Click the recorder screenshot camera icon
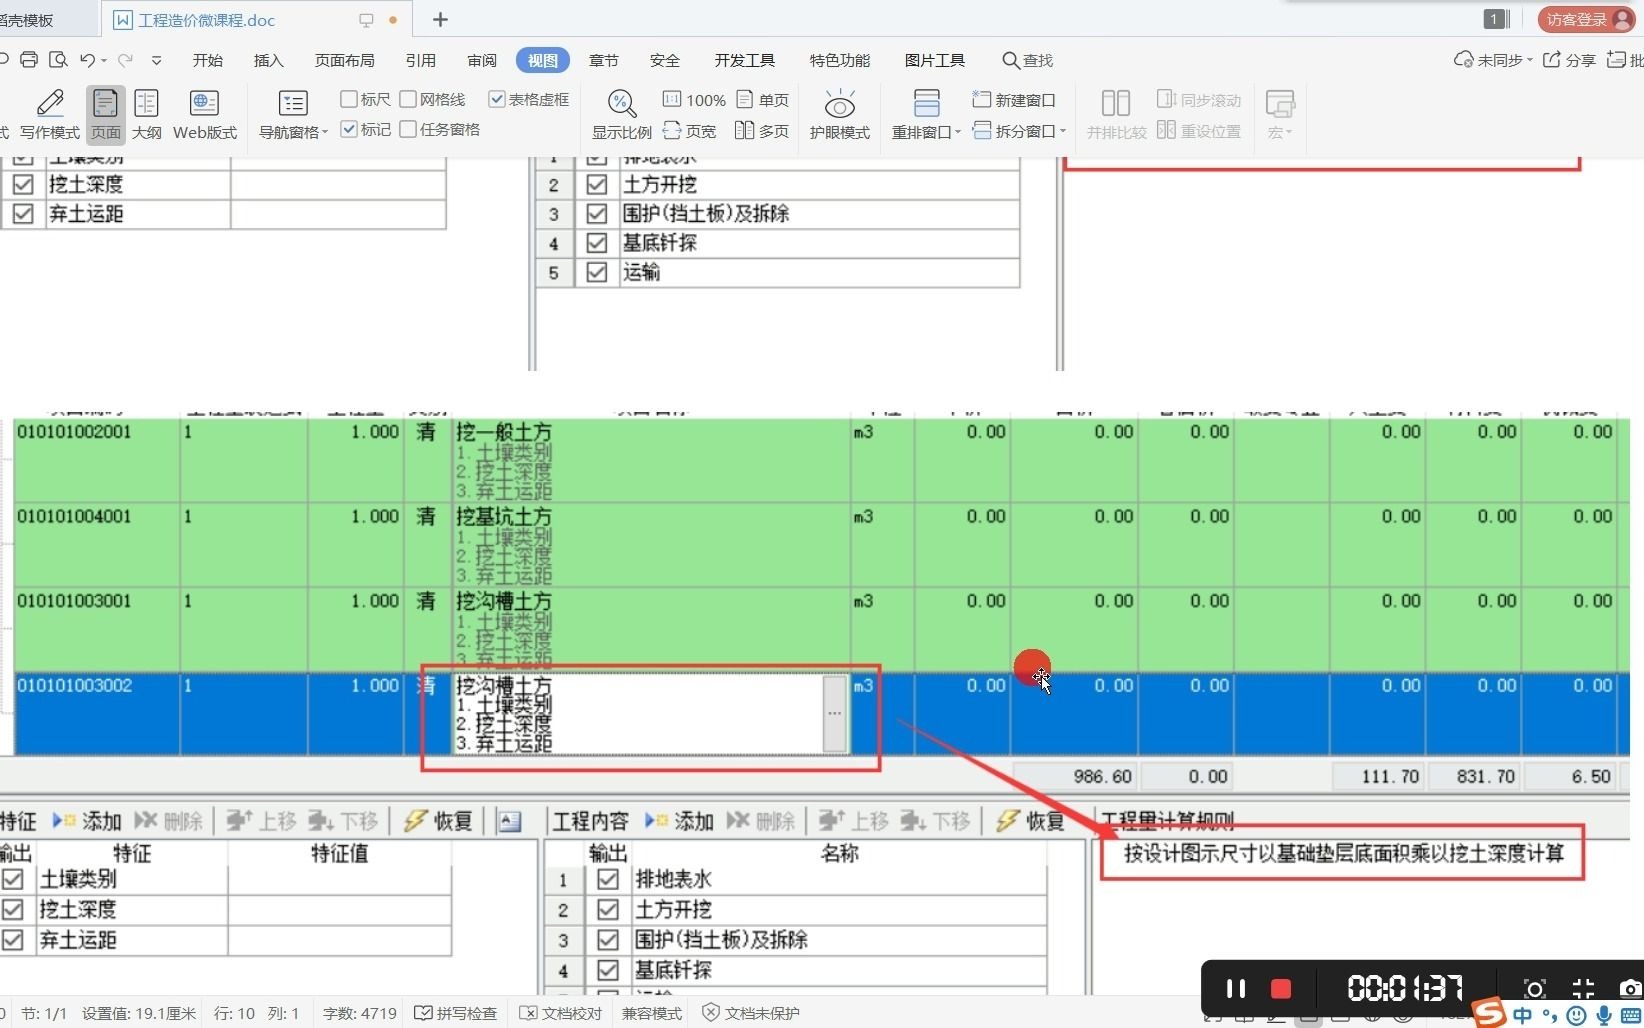The height and width of the screenshot is (1028, 1644). [1630, 989]
